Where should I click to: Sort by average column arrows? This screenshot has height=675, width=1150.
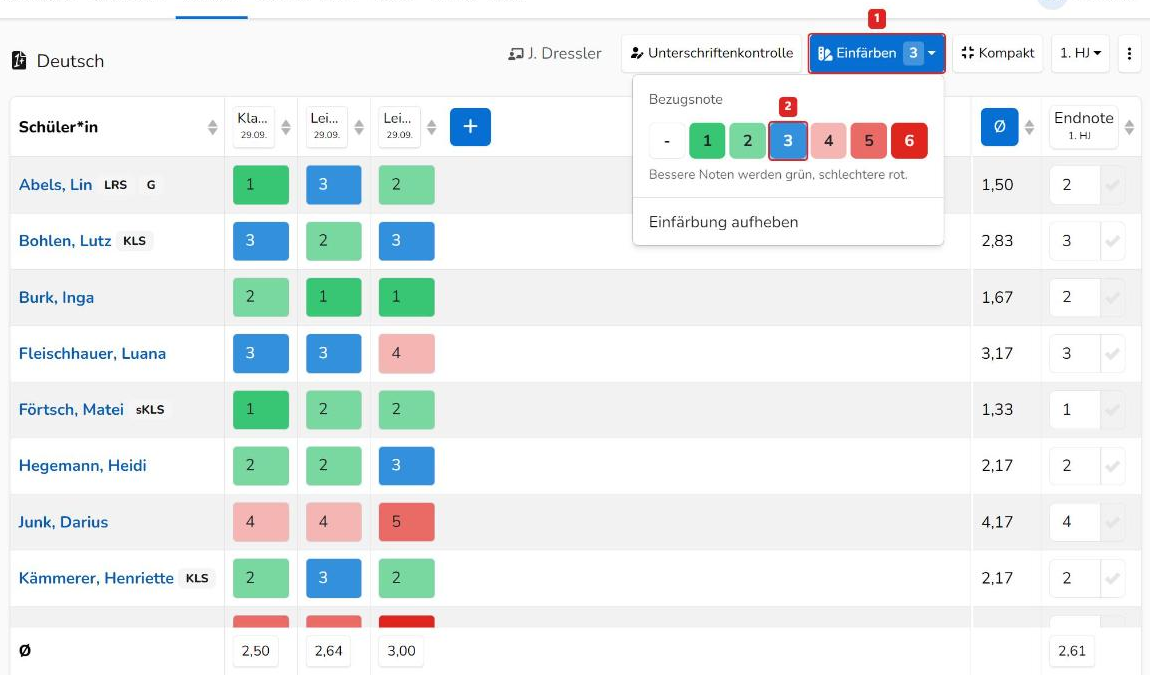pyautogui.click(x=1029, y=127)
